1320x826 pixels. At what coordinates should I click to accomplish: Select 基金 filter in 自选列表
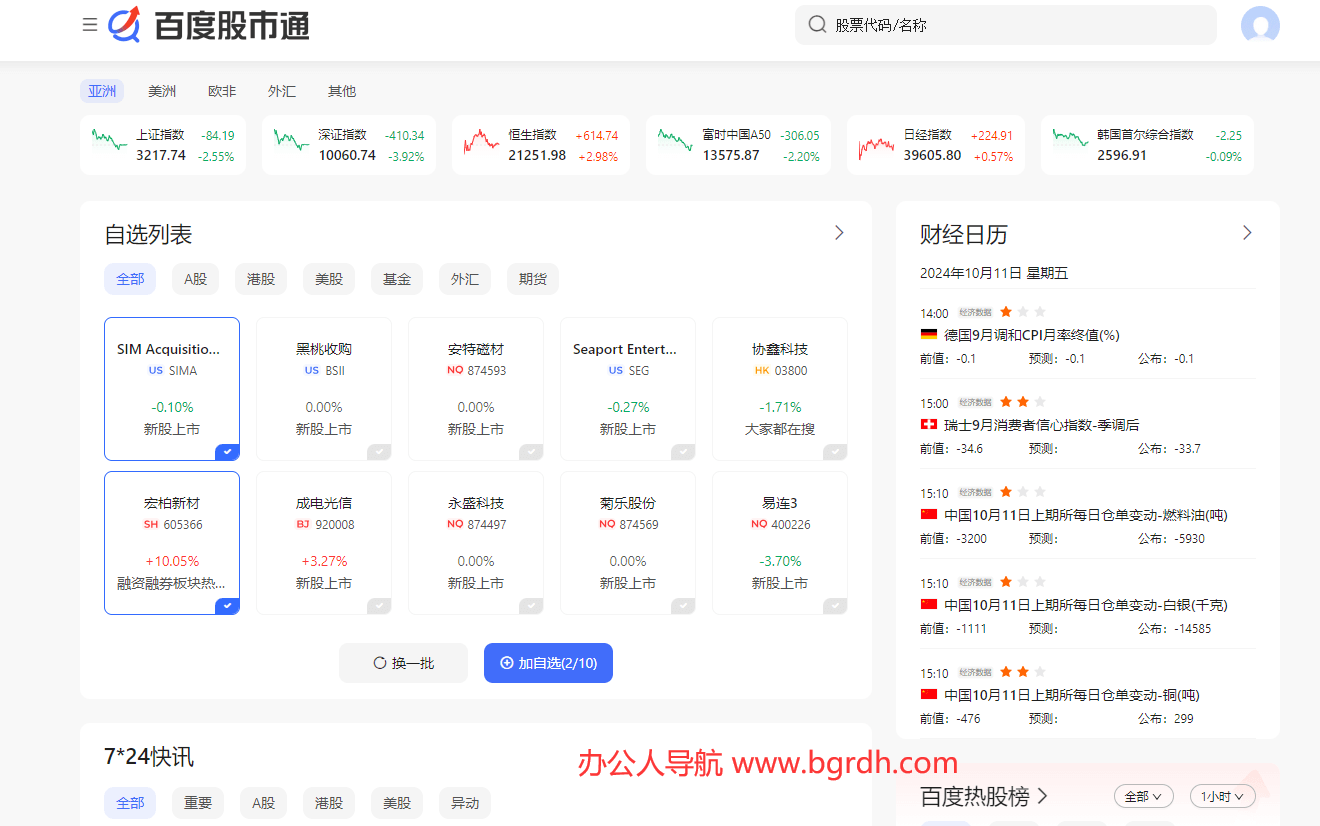point(397,279)
